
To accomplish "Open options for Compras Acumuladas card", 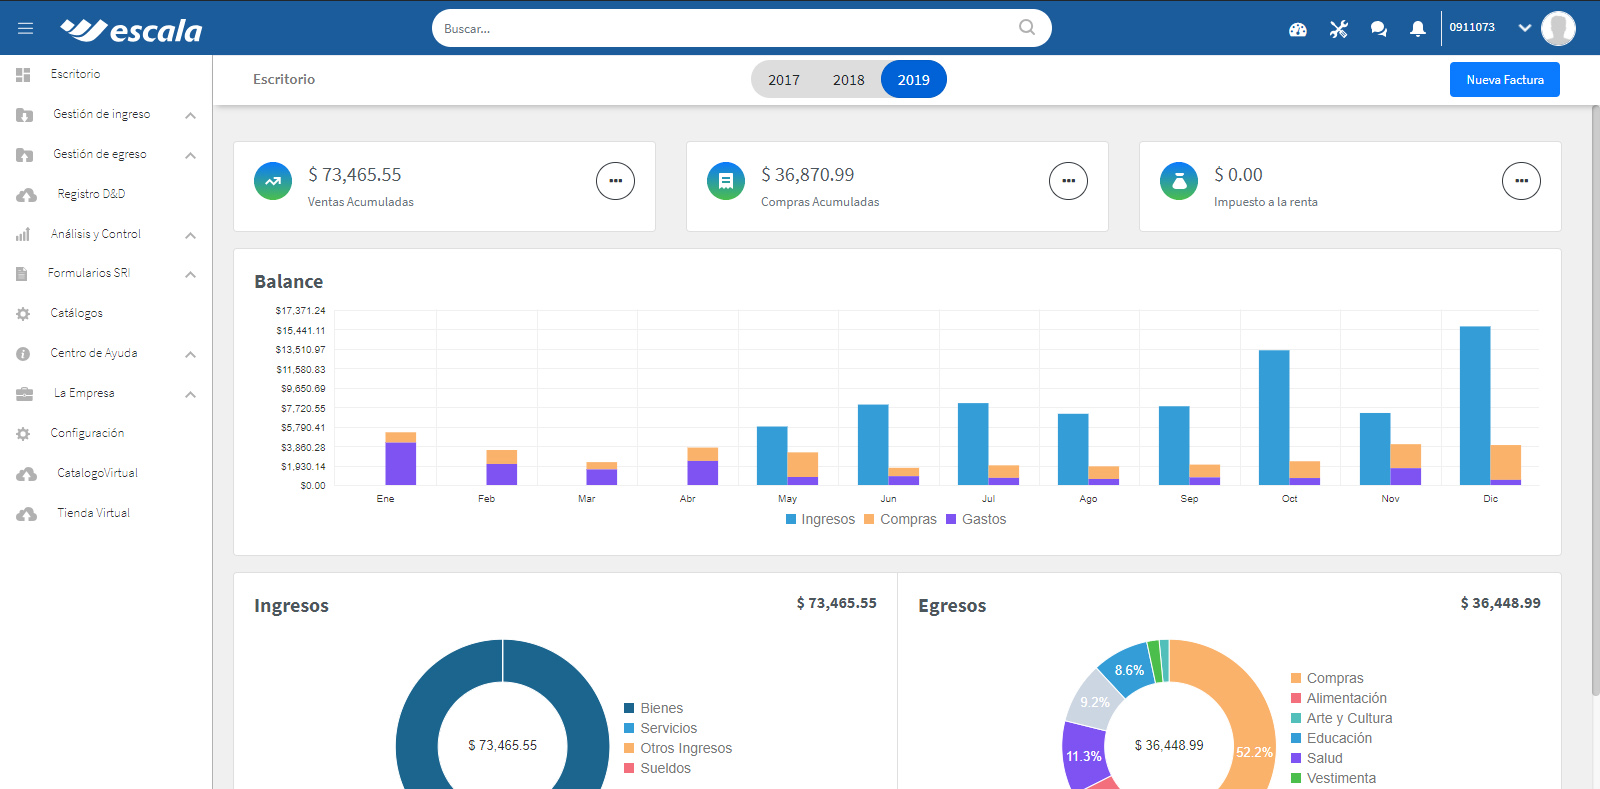I will tap(1069, 181).
